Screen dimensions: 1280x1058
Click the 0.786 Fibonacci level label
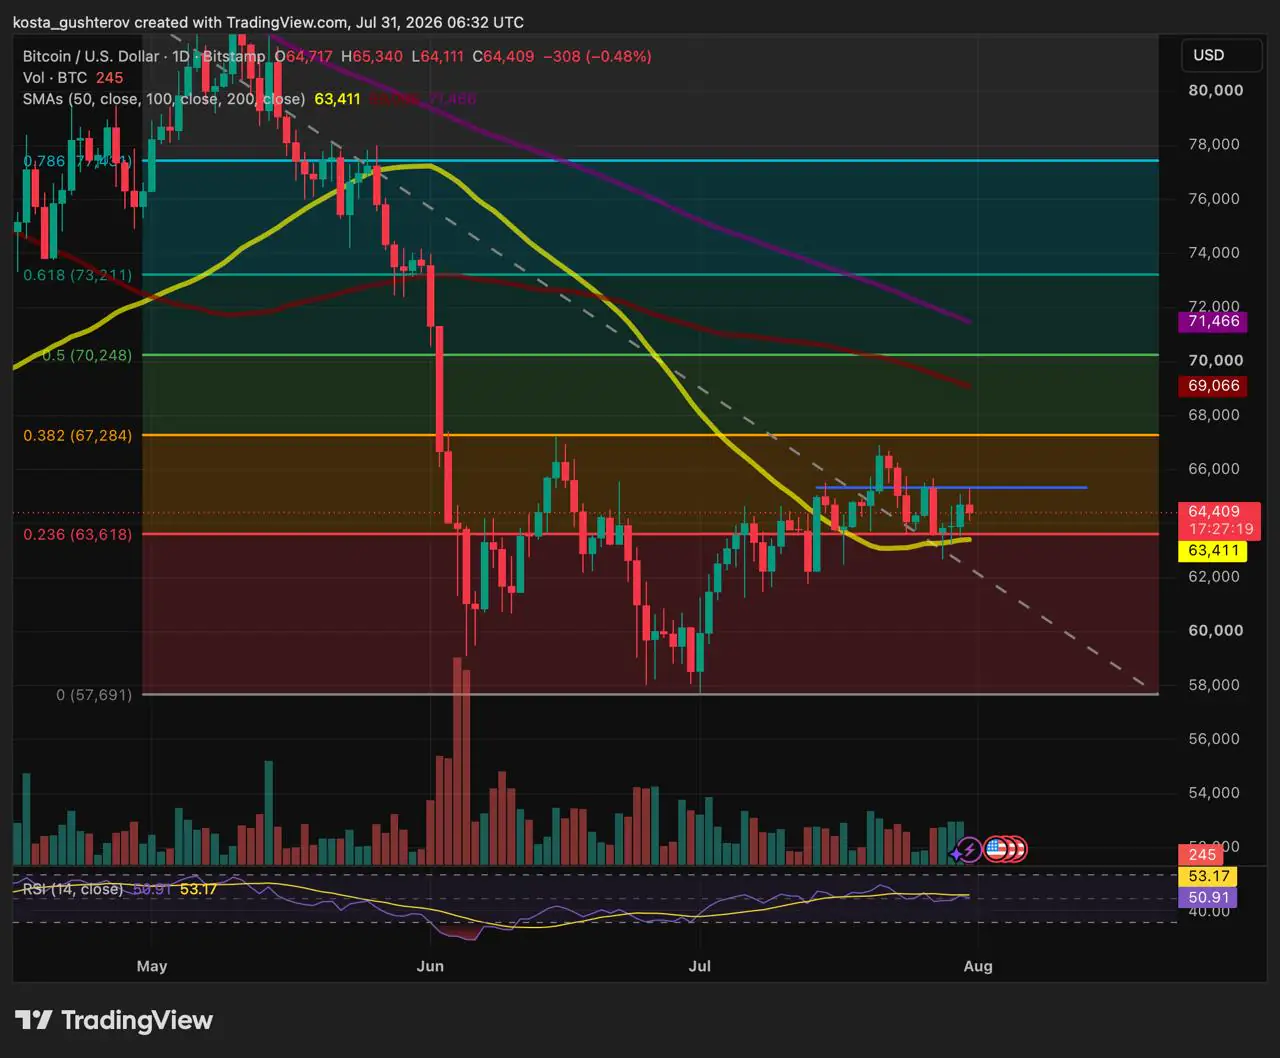[77, 161]
